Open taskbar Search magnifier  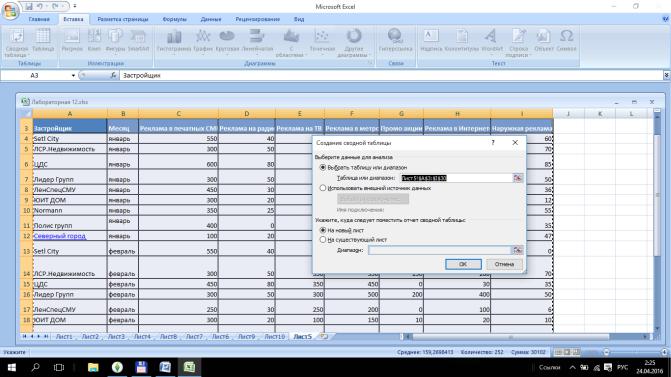36,367
